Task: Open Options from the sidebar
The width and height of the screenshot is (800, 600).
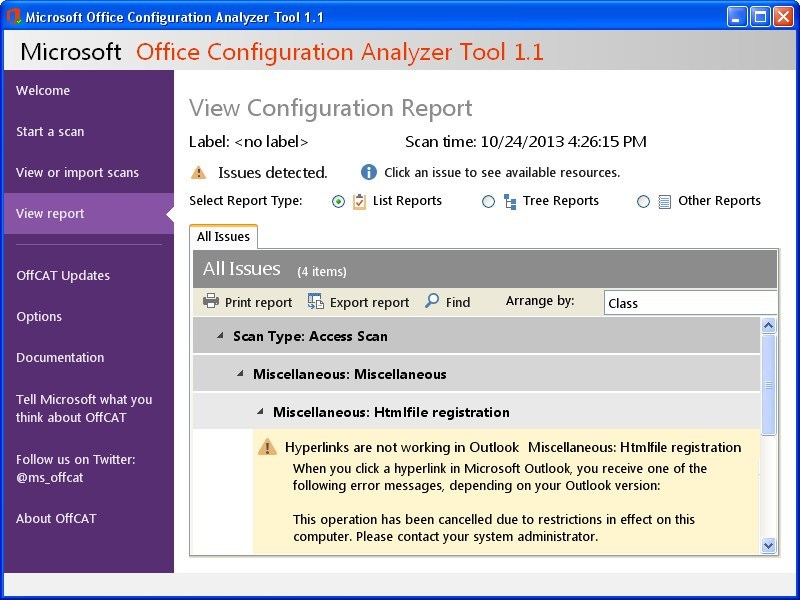Action: (39, 316)
